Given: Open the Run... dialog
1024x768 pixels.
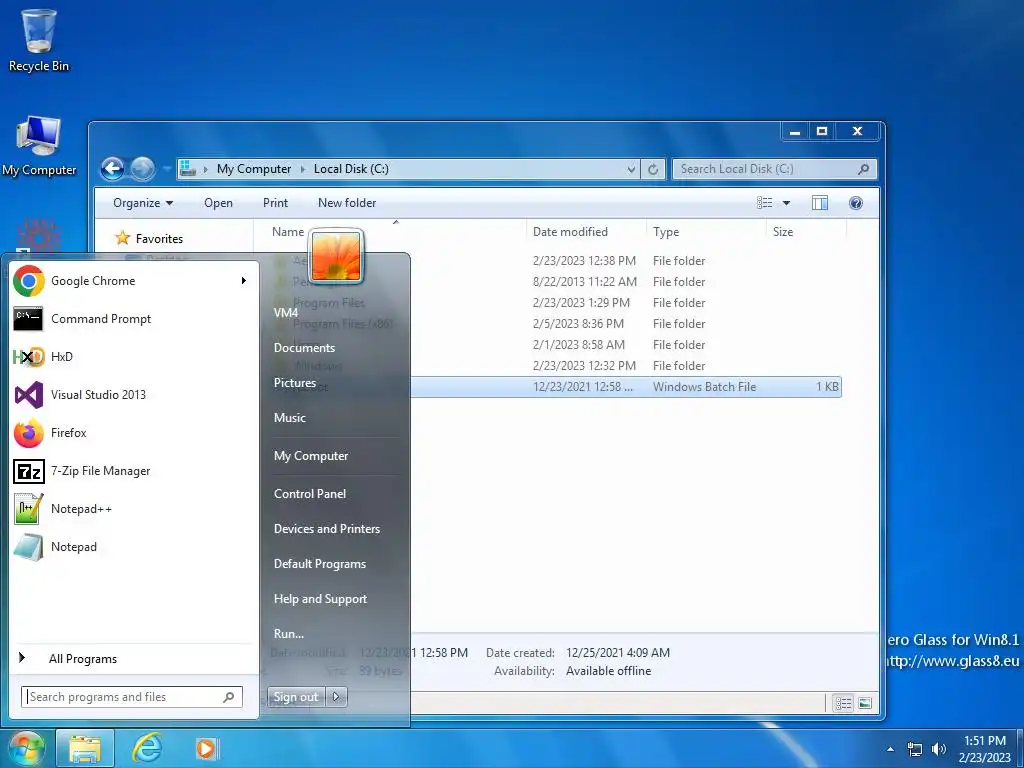Looking at the screenshot, I should [x=289, y=633].
